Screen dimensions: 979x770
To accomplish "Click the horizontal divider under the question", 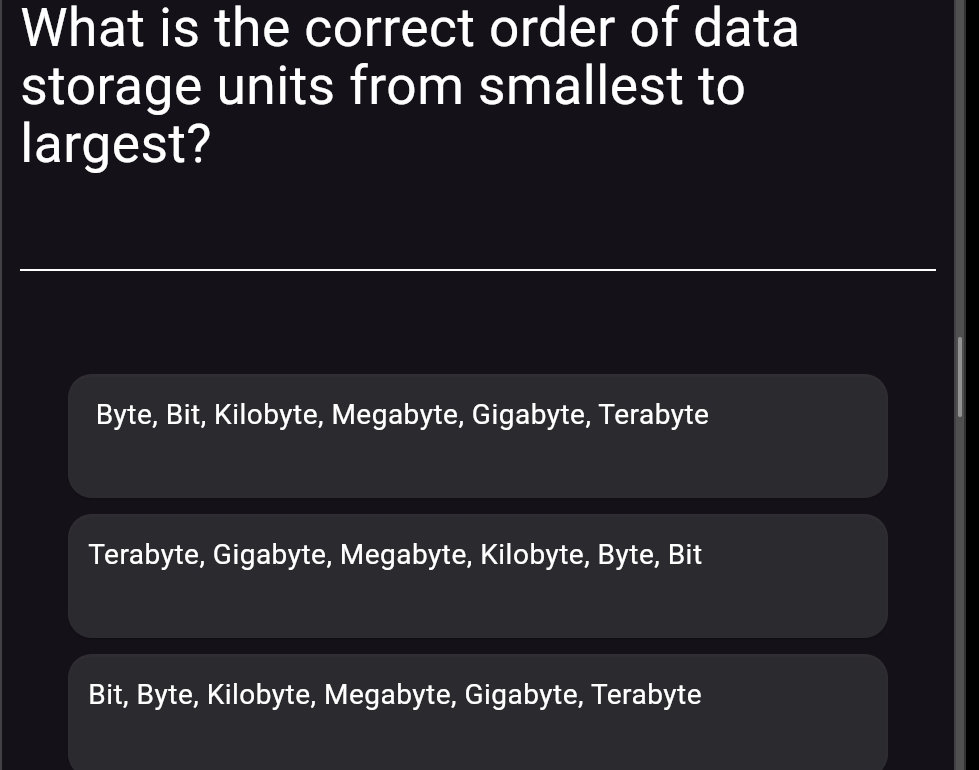I will pyautogui.click(x=478, y=268).
